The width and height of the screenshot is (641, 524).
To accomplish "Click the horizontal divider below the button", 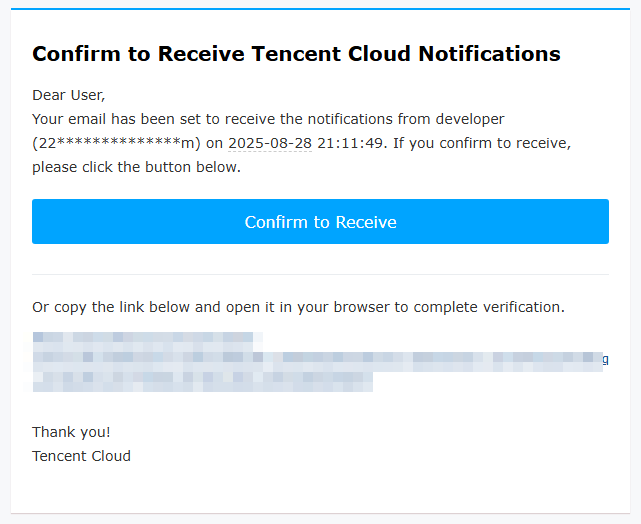I will [320, 274].
